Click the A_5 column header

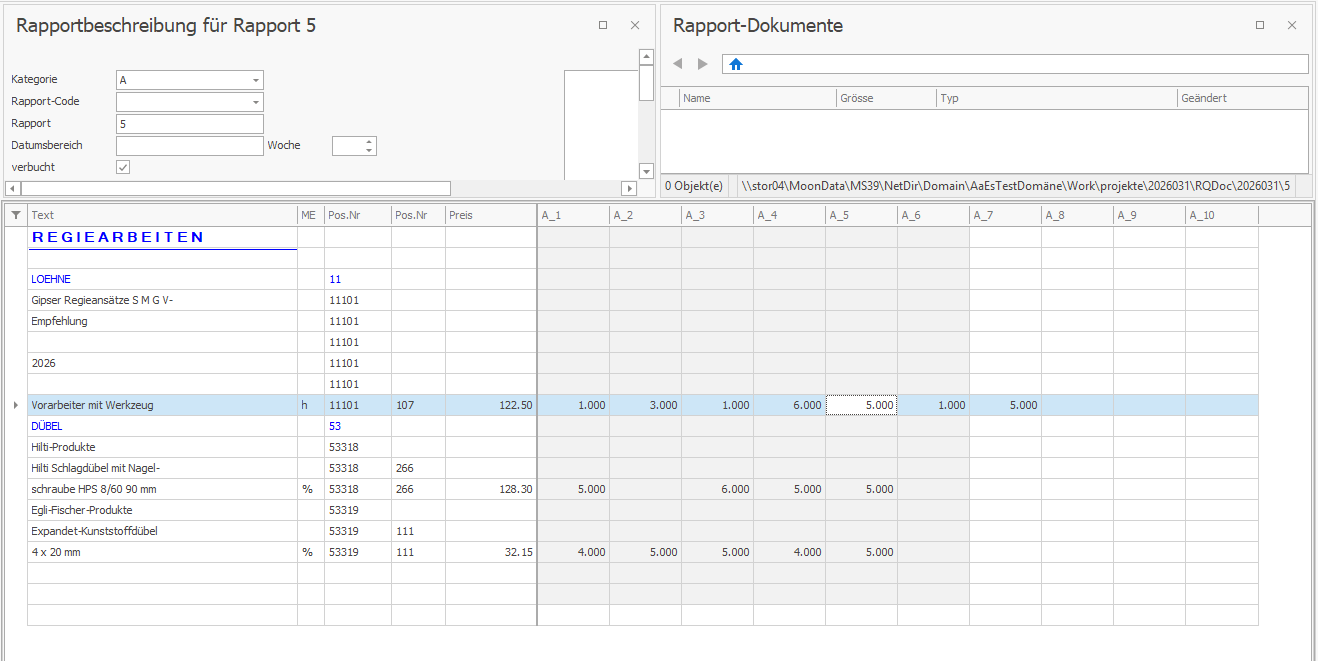[x=861, y=215]
